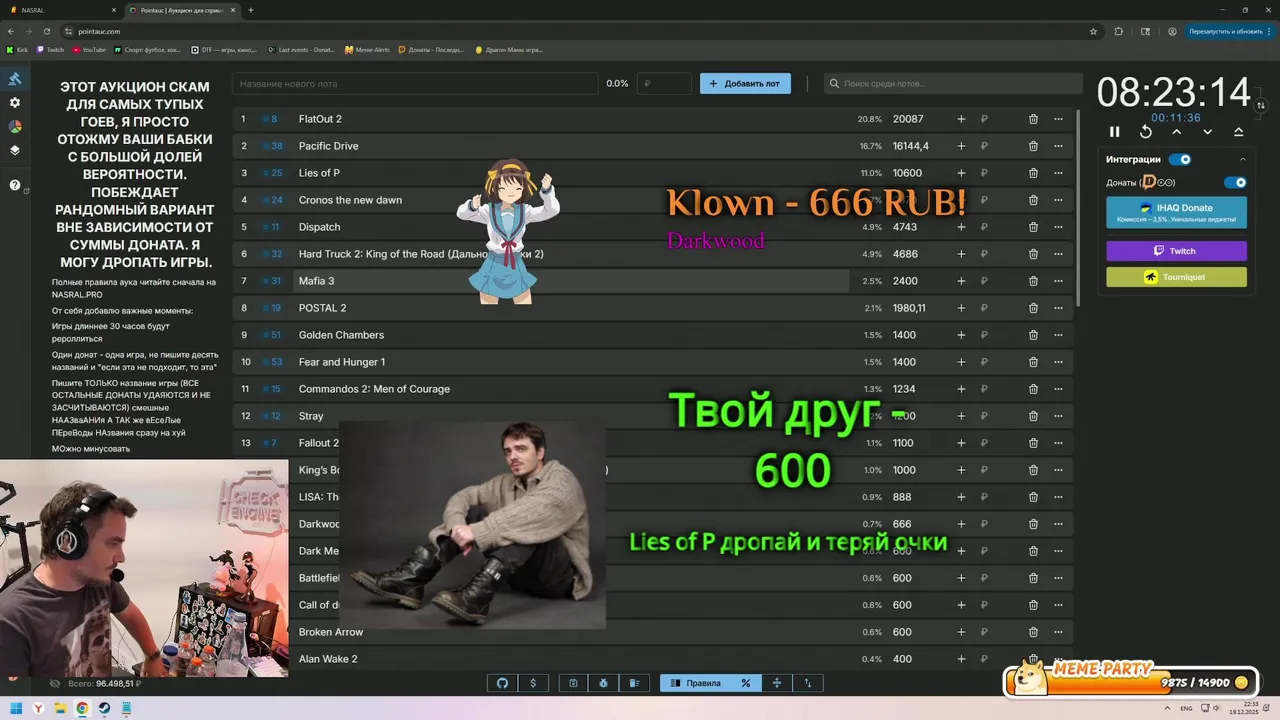
Task: Click the swap arrows beside the timer
Action: coord(1261,105)
